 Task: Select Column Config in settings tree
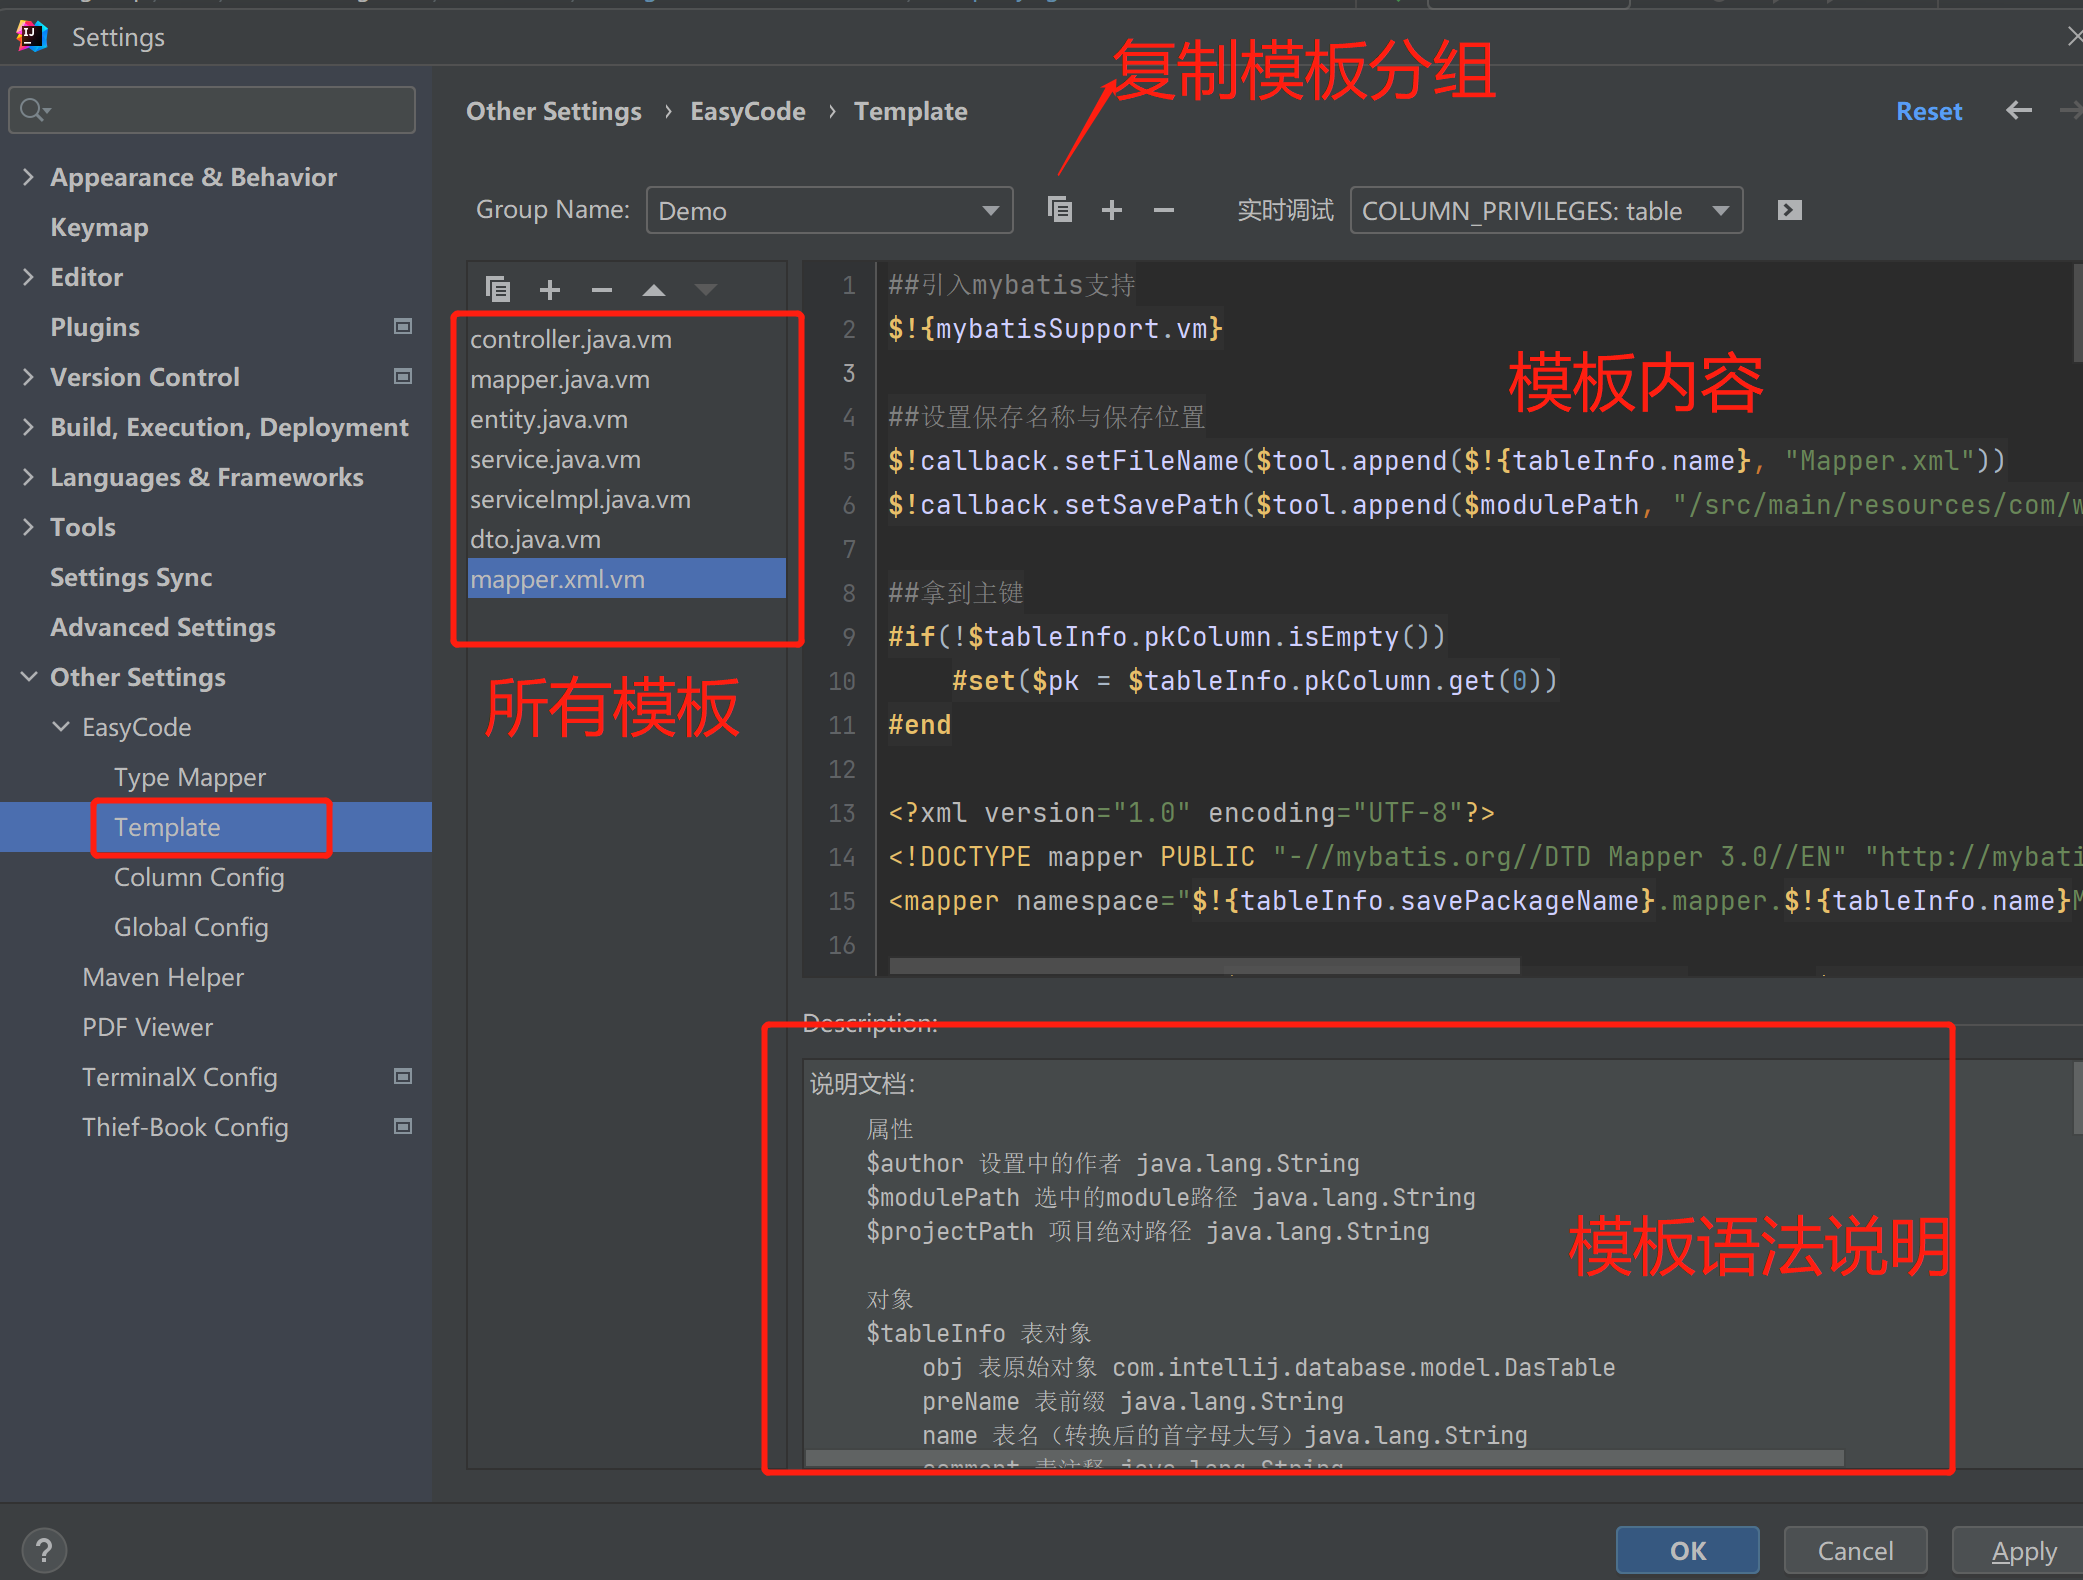(199, 877)
